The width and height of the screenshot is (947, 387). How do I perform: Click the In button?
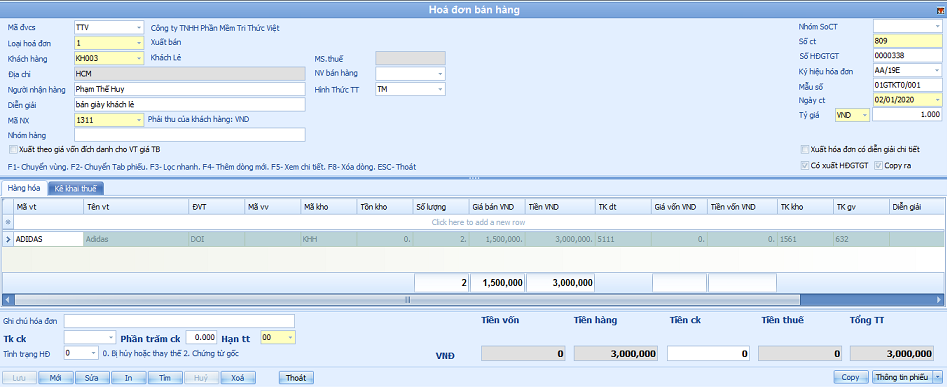tap(129, 378)
